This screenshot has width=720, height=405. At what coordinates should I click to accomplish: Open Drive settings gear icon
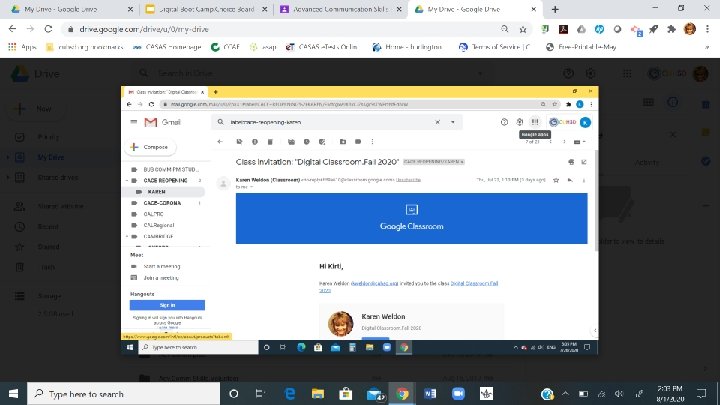(591, 73)
